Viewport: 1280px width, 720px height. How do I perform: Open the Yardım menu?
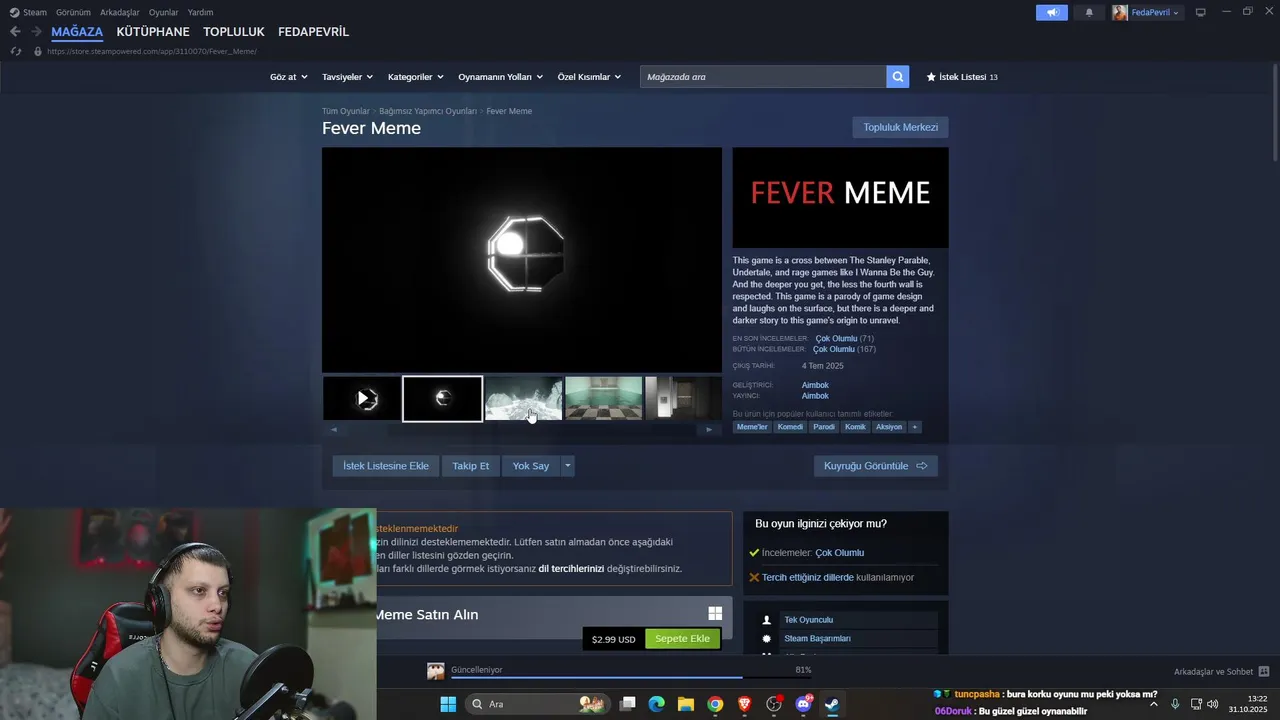tap(200, 12)
